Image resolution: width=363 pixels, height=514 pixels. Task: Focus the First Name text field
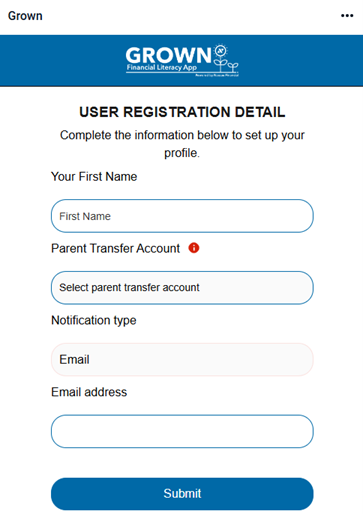pos(182,216)
